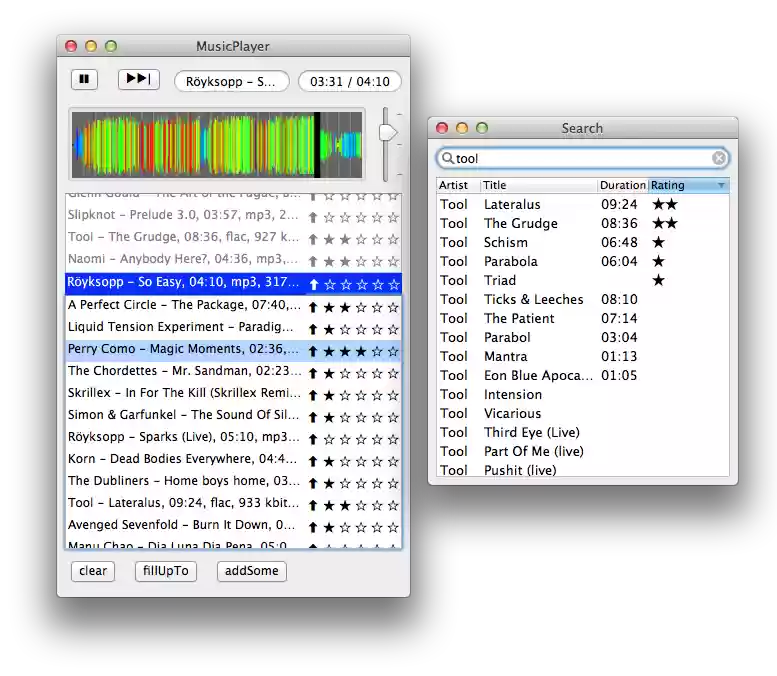
Task: Move up arrow for The Chordettes track
Action: (x=313, y=373)
